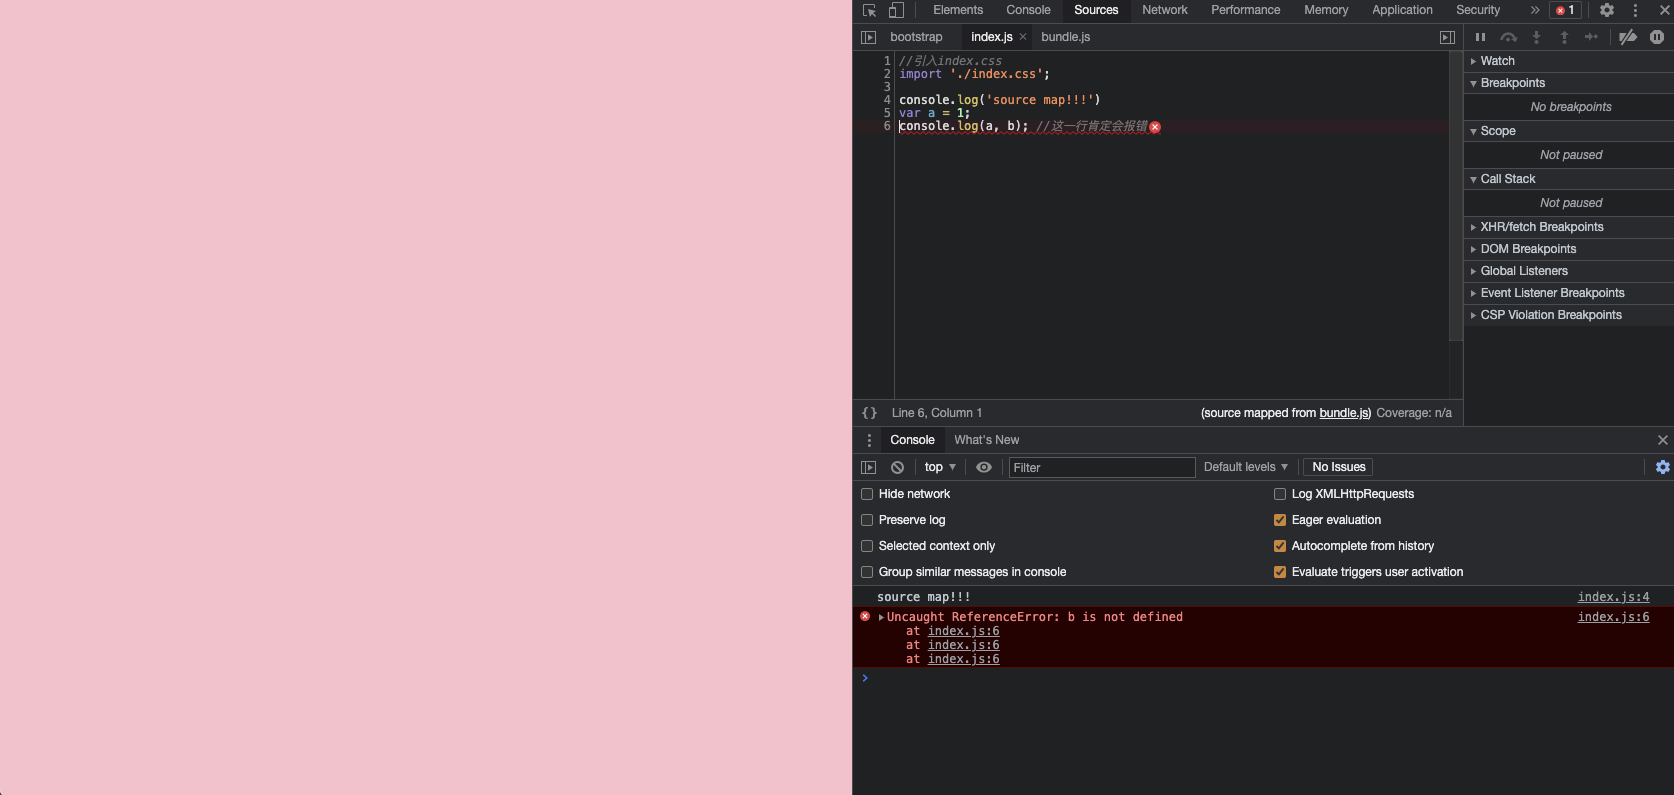Click the red error icon in console
1674x795 pixels.
click(865, 617)
